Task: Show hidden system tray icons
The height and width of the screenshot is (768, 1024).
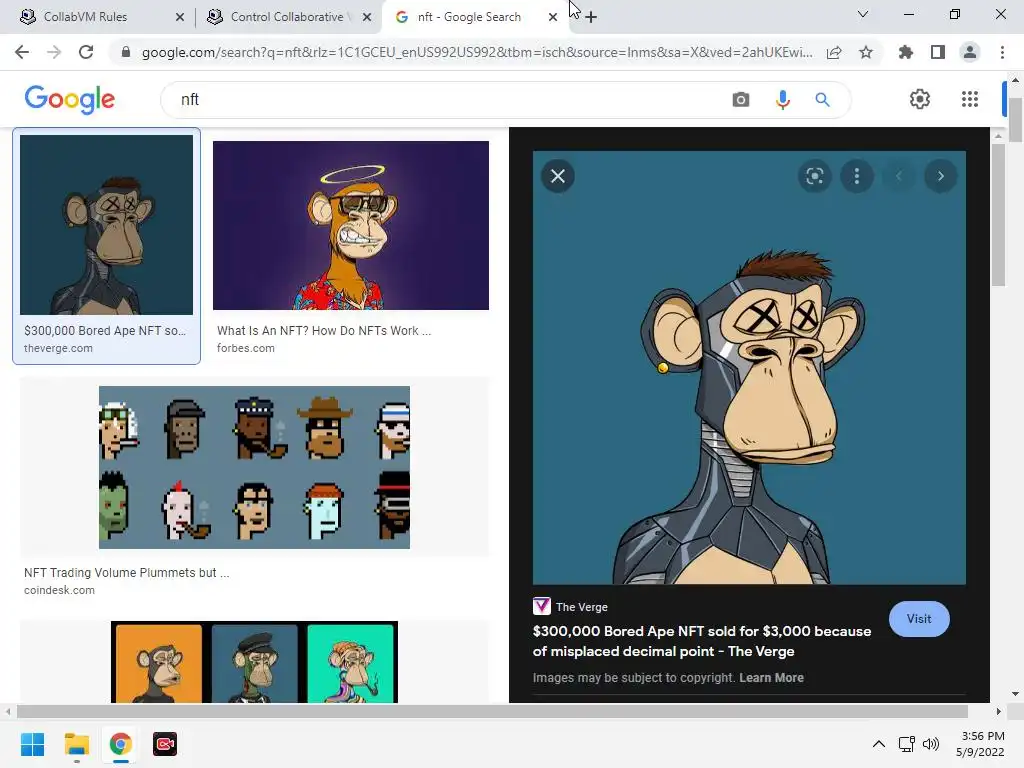Action: point(879,744)
